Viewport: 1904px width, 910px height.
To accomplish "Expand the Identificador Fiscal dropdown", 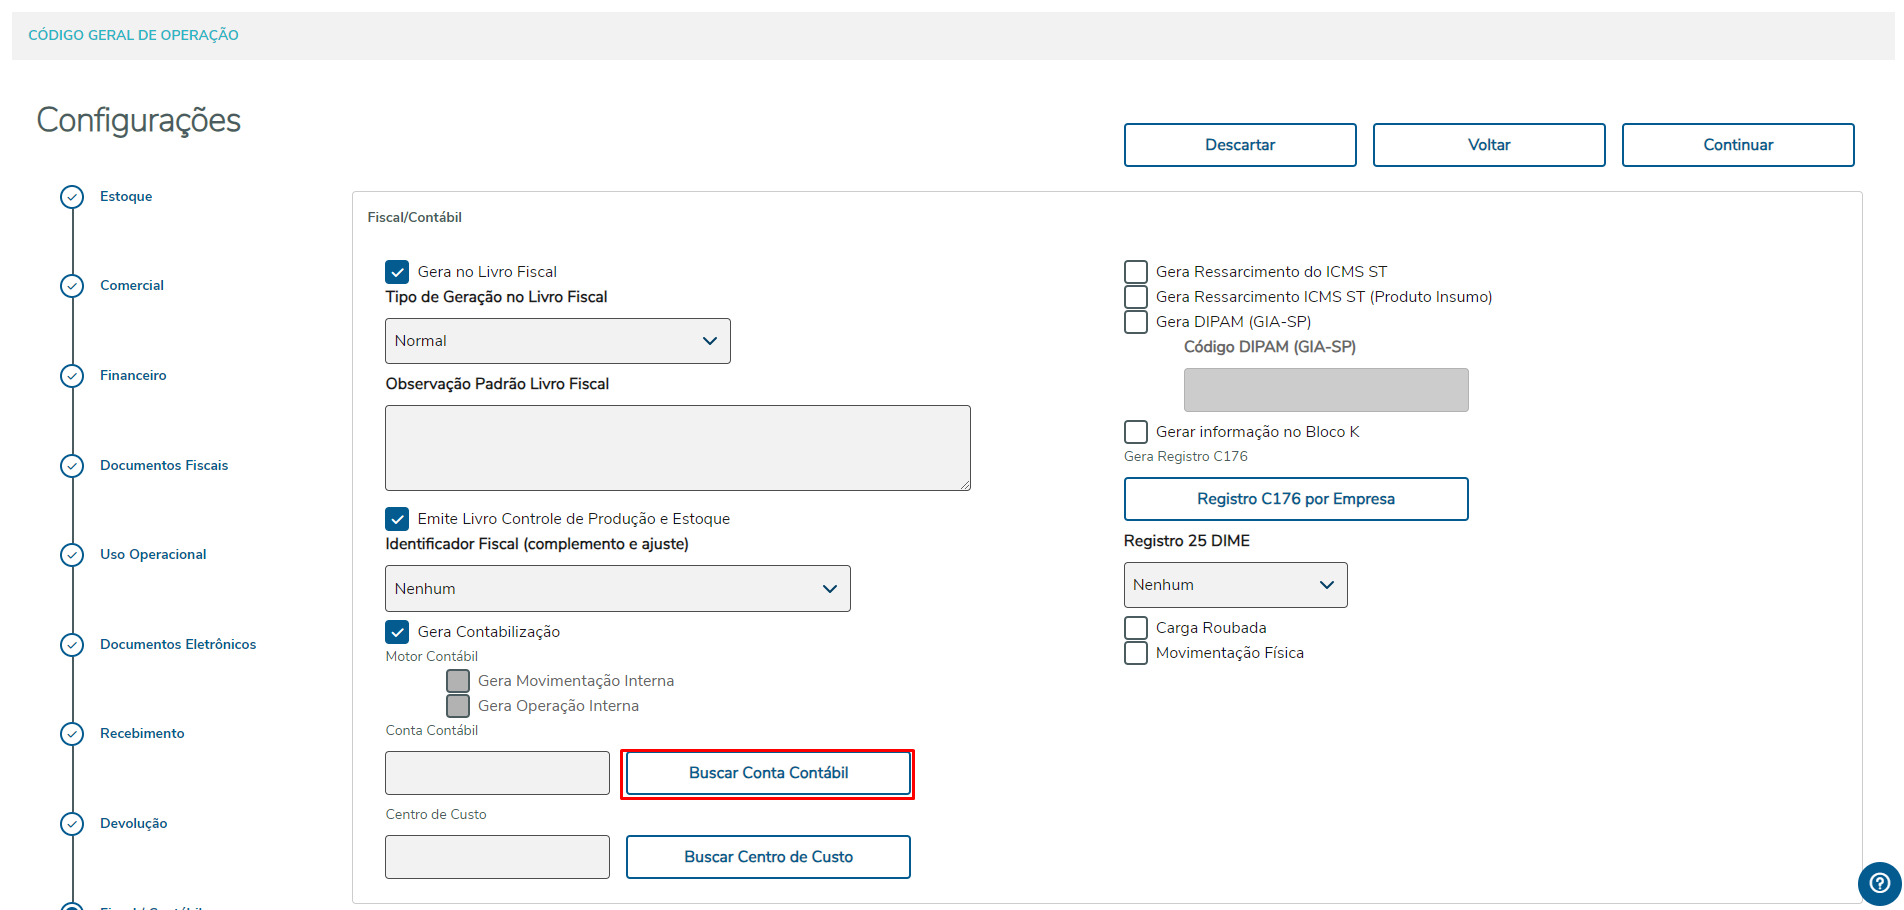I will pos(617,589).
